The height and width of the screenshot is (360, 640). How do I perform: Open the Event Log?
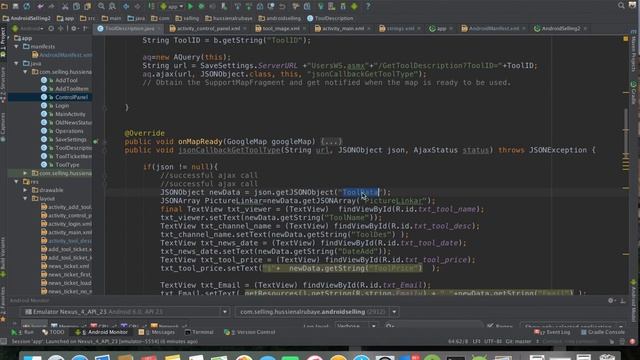[x=551, y=332]
